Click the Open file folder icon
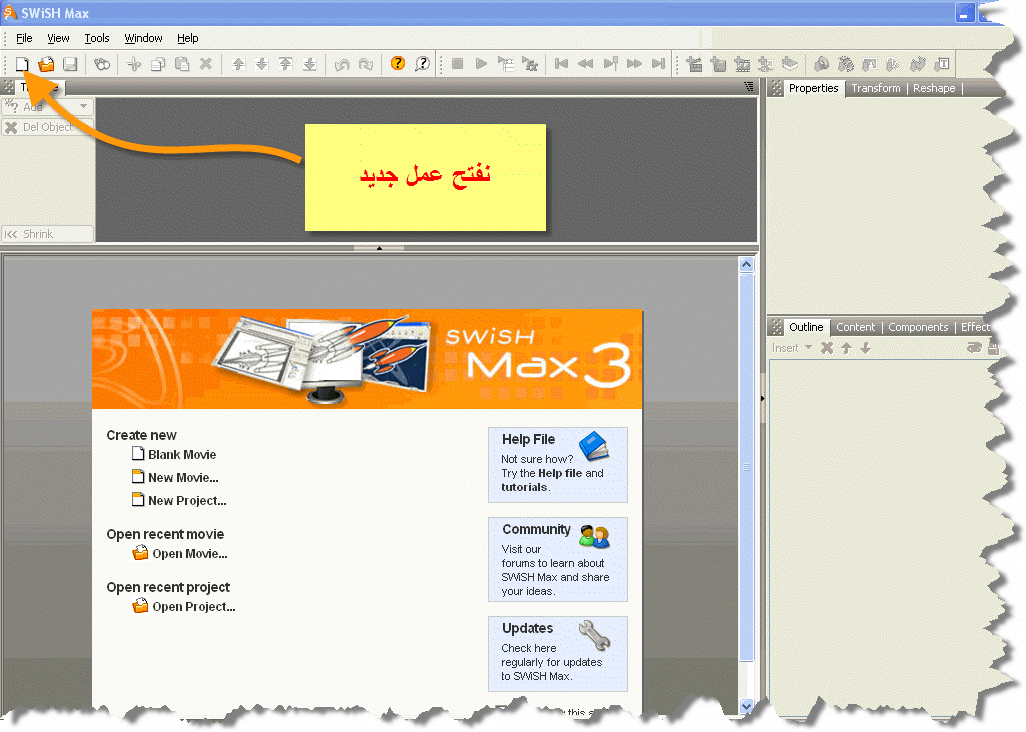Image resolution: width=1026 pixels, height=732 pixels. click(46, 64)
